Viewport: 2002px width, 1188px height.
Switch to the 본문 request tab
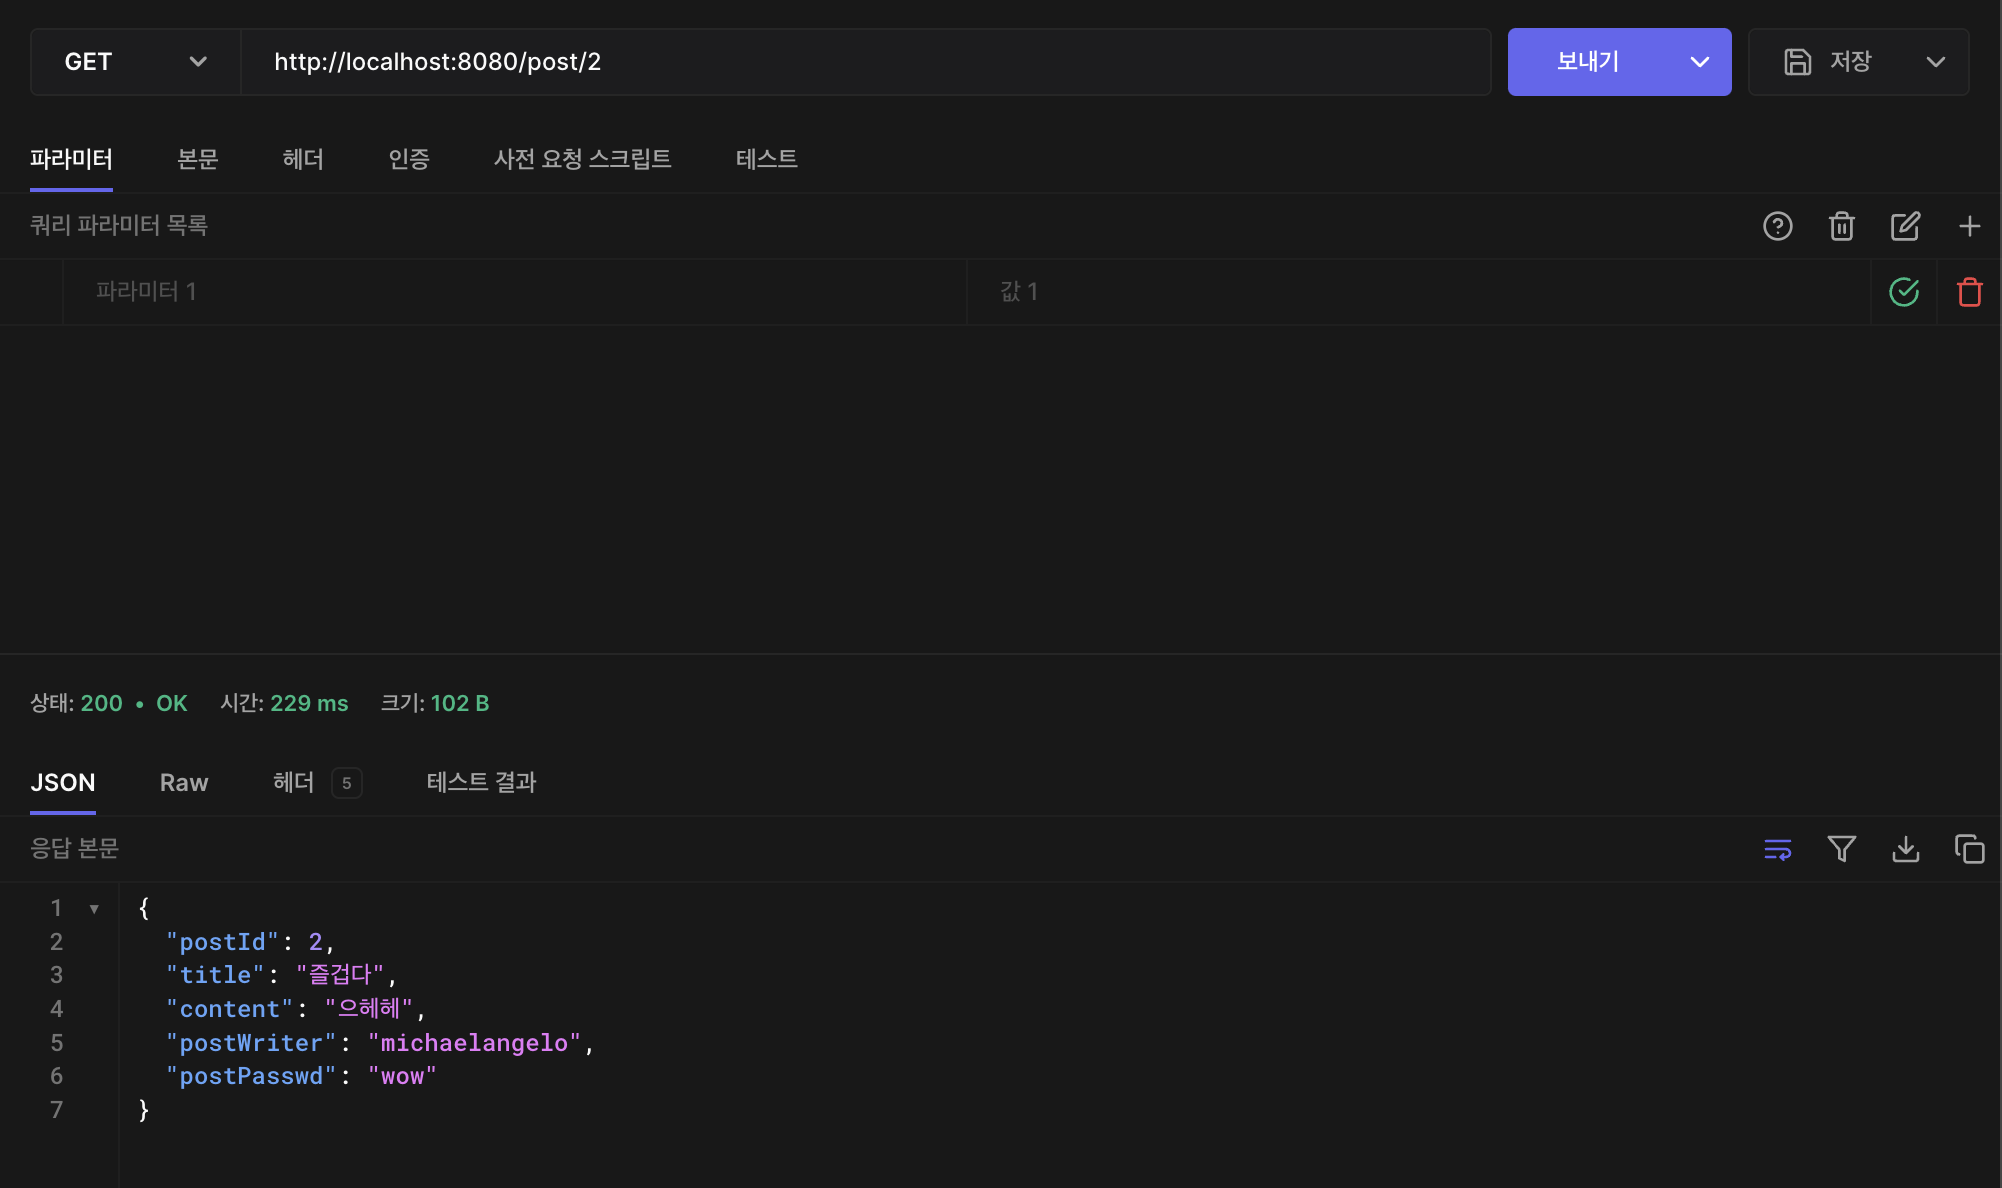(x=197, y=159)
